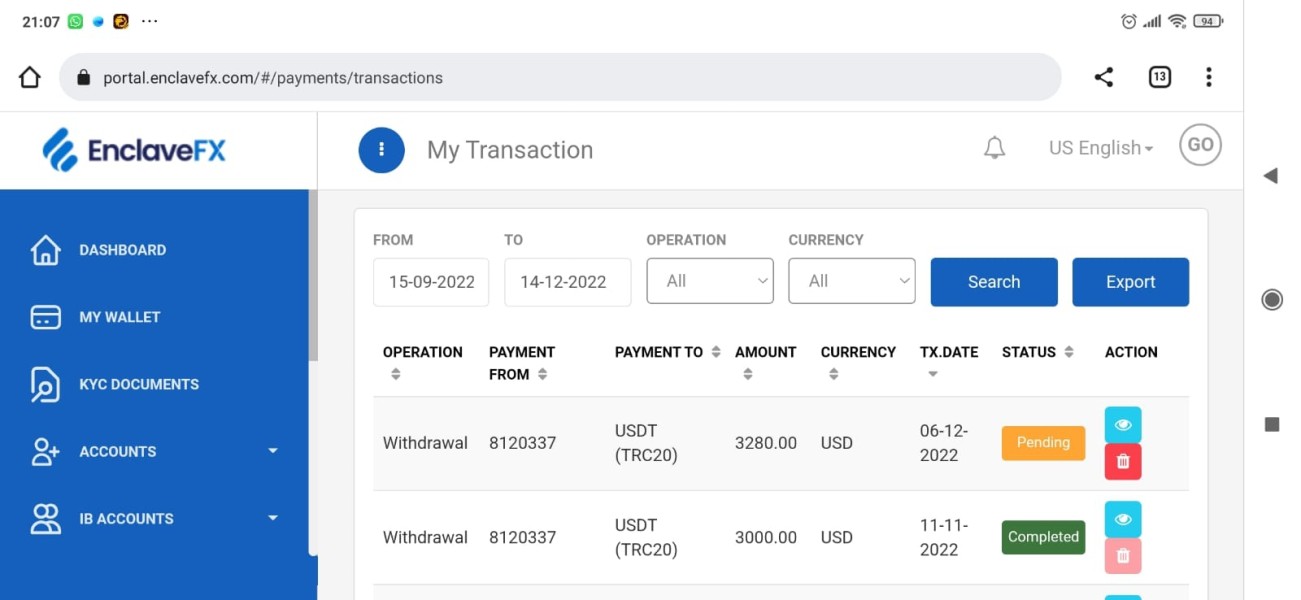Open the browser tabs counter
The image size is (1301, 600).
[x=1159, y=77]
